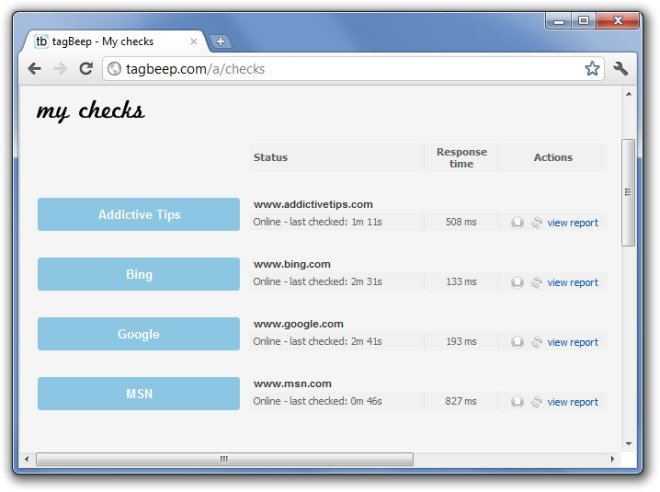Go back with the browser back arrow
Image resolution: width=660 pixels, height=492 pixels.
click(x=35, y=69)
